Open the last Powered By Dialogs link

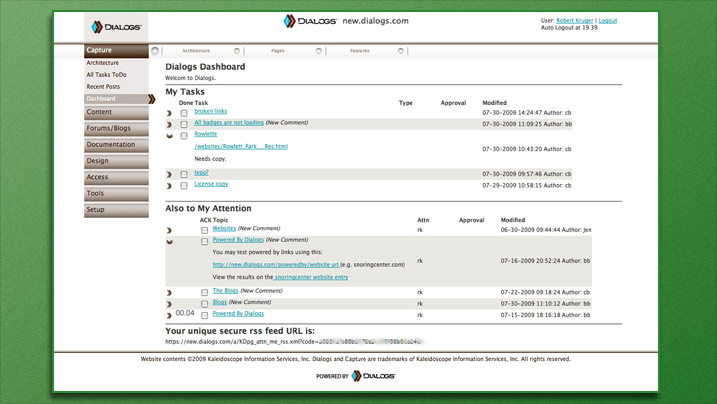[x=238, y=314]
